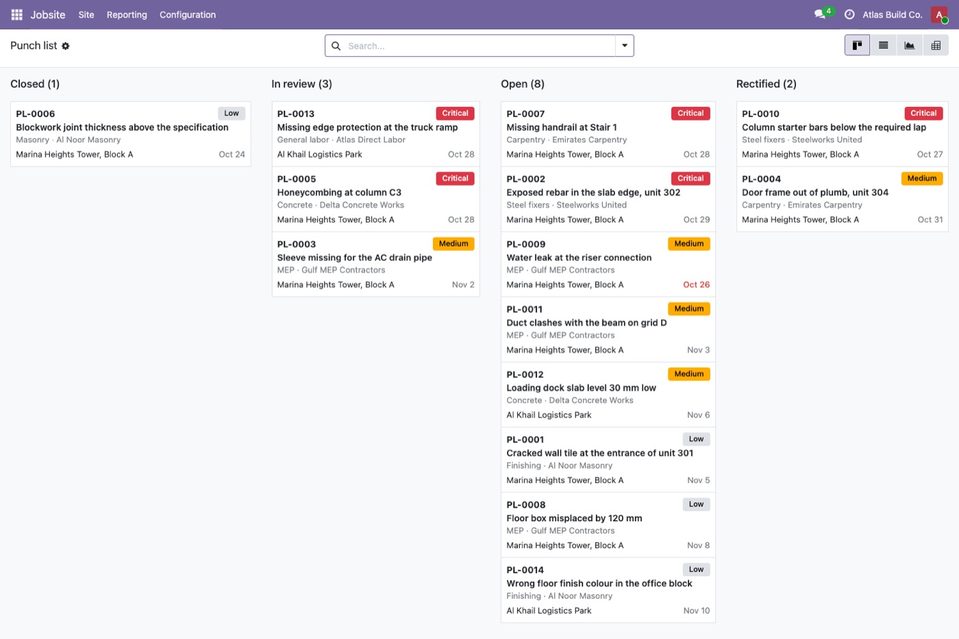Click Carpentry · Emirates Carpentry on PL-0004
Screen dimensions: 959x639
tap(802, 205)
